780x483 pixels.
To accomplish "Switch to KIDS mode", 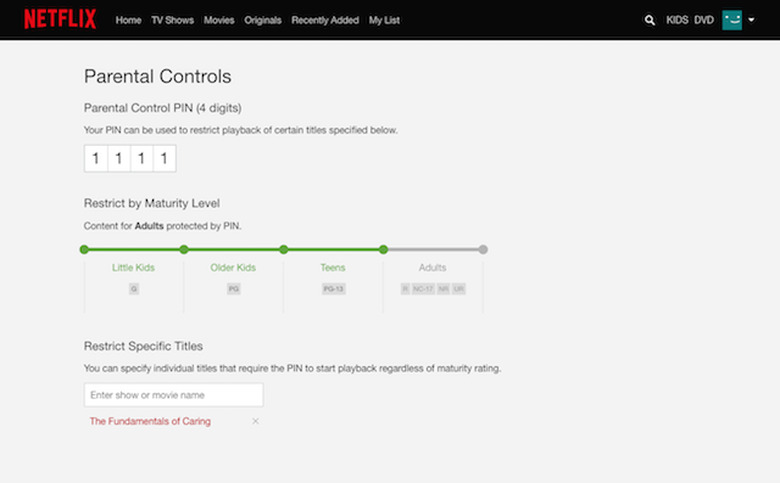I will coord(677,20).
